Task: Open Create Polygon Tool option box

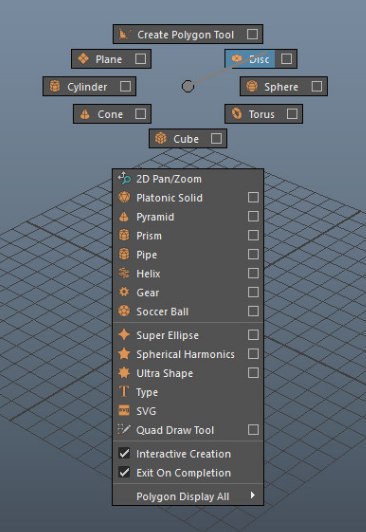Action: point(252,34)
